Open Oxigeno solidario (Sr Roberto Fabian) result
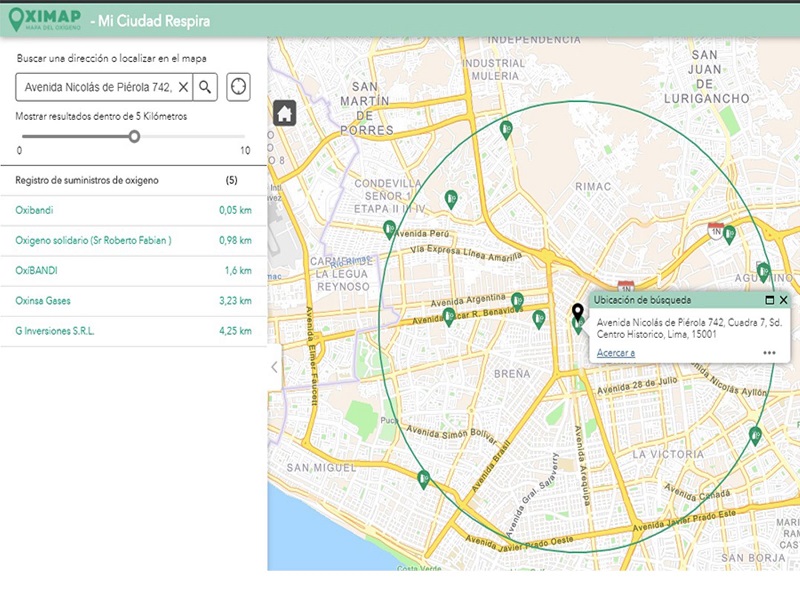The height and width of the screenshot is (600, 800). click(x=133, y=240)
